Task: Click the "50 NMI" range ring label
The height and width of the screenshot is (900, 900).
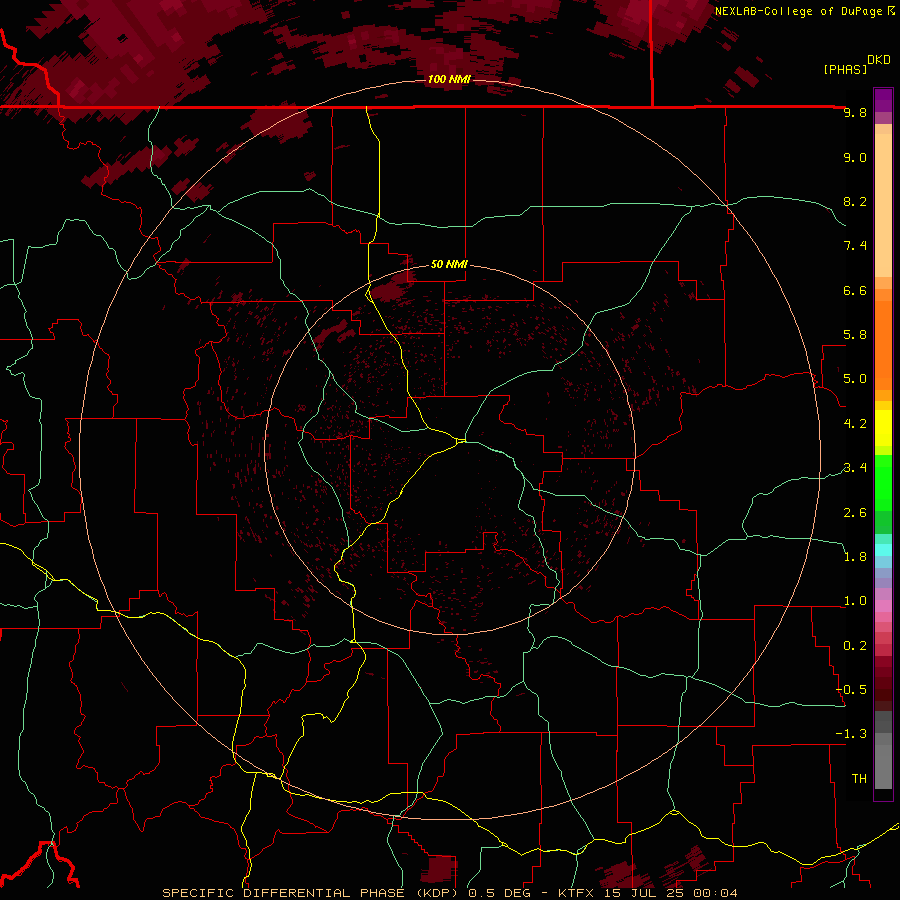Action: click(x=449, y=264)
